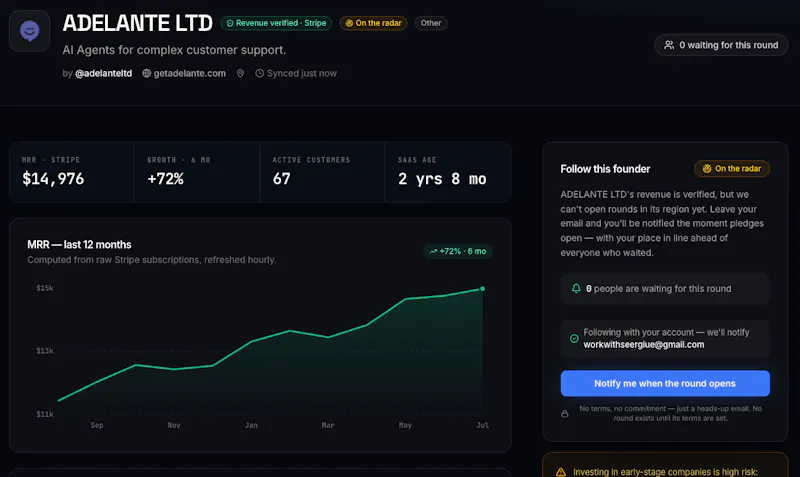This screenshot has height=477, width=800.
Task: Click the $15k axis label
Action: pos(45,288)
